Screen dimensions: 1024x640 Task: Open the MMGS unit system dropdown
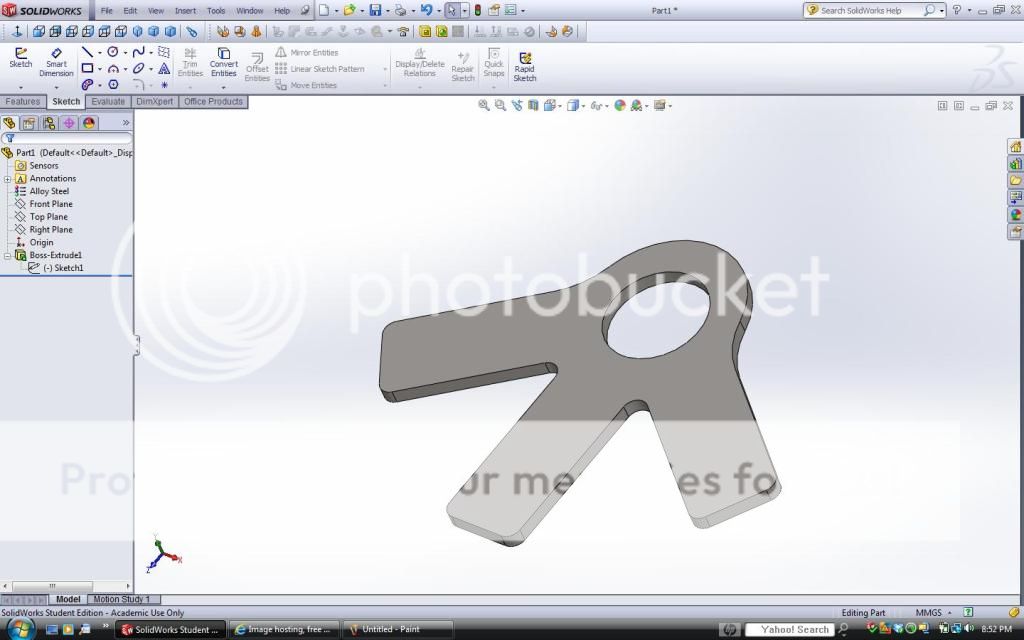948,613
